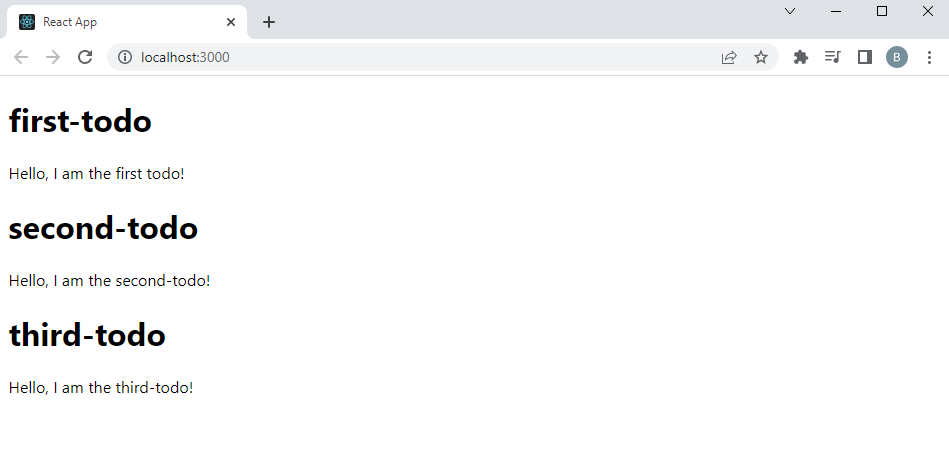Image resolution: width=949 pixels, height=476 pixels.
Task: View site information icon in address bar
Action: point(125,57)
